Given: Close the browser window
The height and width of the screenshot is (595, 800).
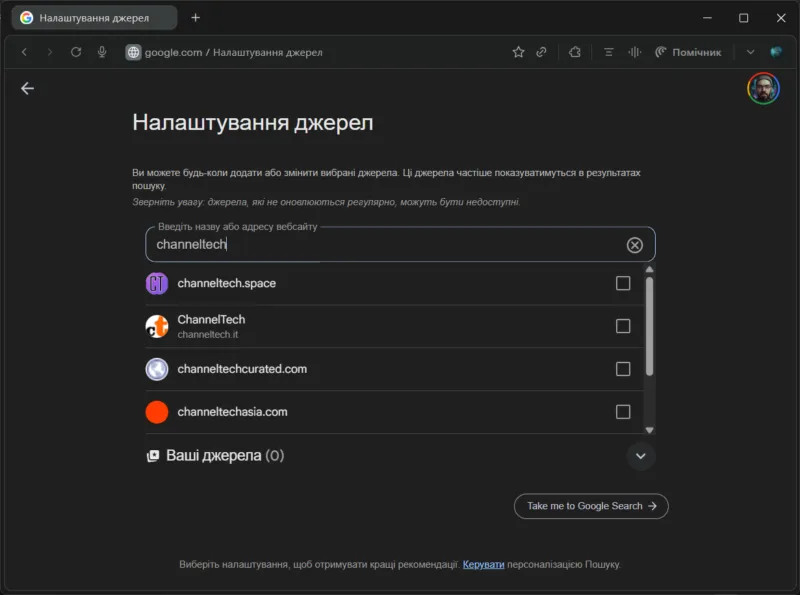Looking at the screenshot, I should click(x=781, y=18).
